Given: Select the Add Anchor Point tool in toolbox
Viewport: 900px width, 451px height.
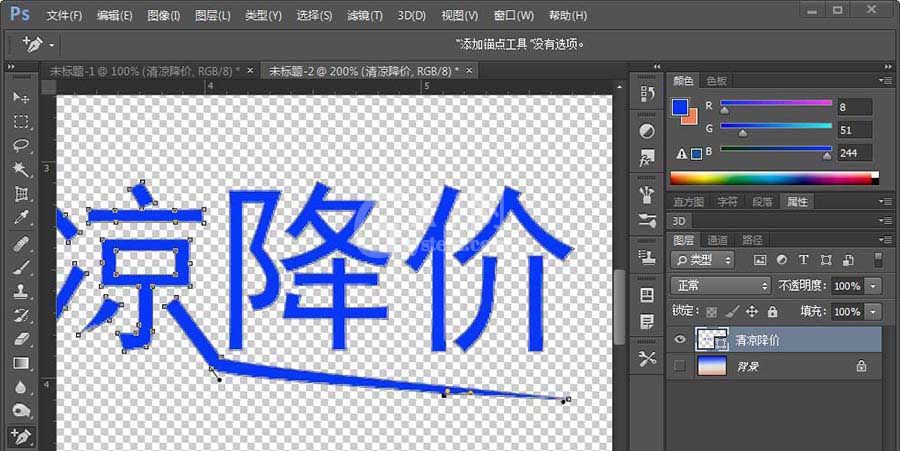Looking at the screenshot, I should pyautogui.click(x=21, y=437).
